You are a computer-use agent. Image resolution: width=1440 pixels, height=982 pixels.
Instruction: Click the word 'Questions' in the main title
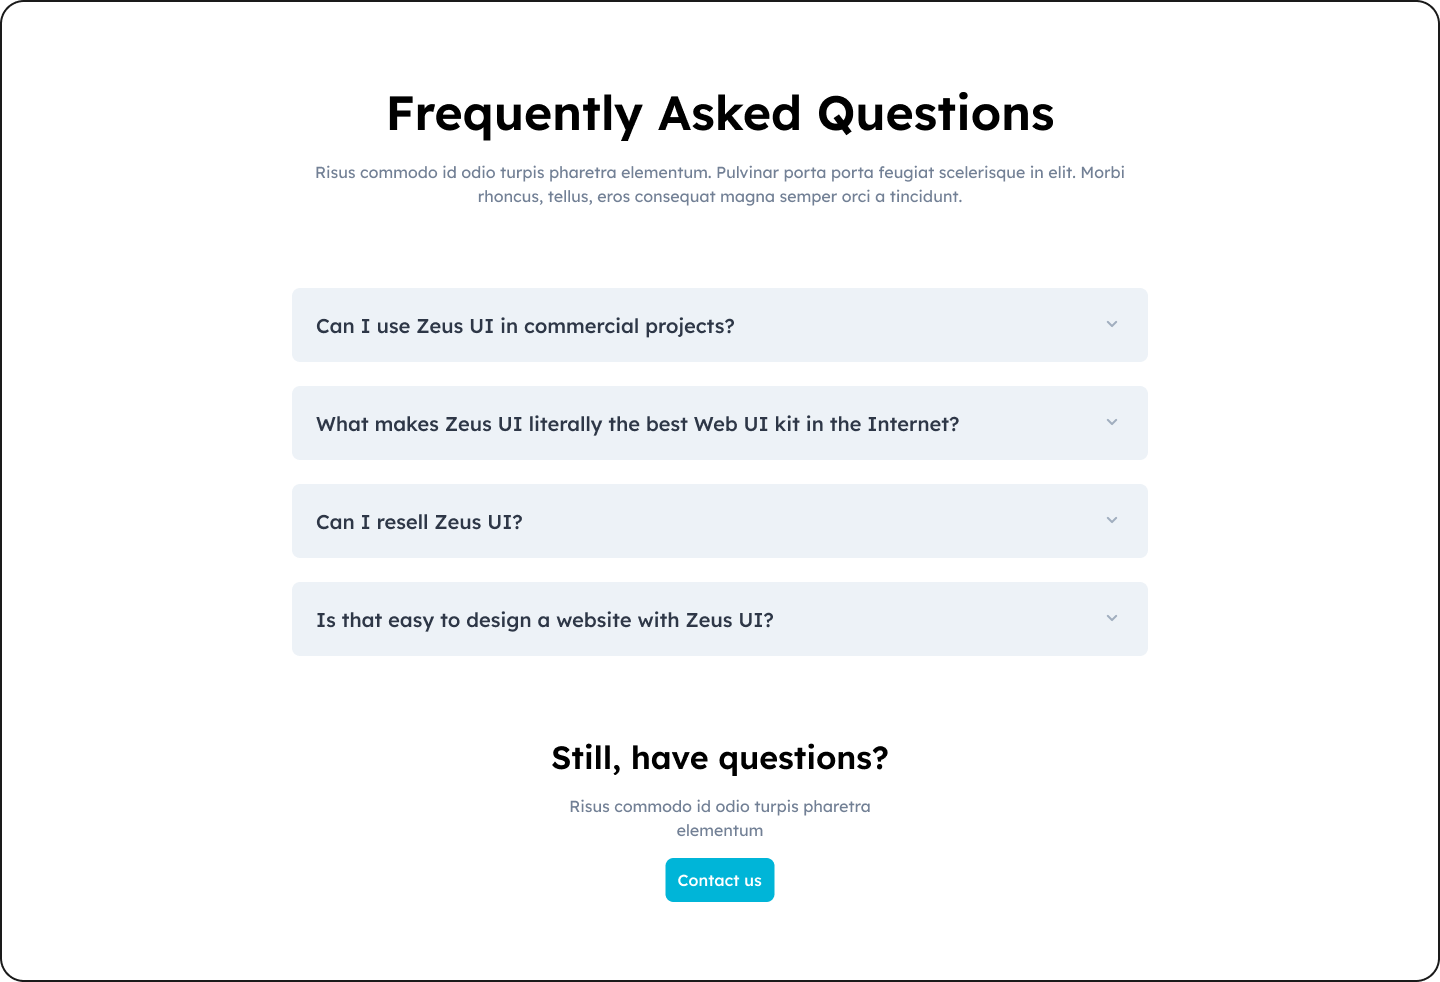click(x=935, y=113)
